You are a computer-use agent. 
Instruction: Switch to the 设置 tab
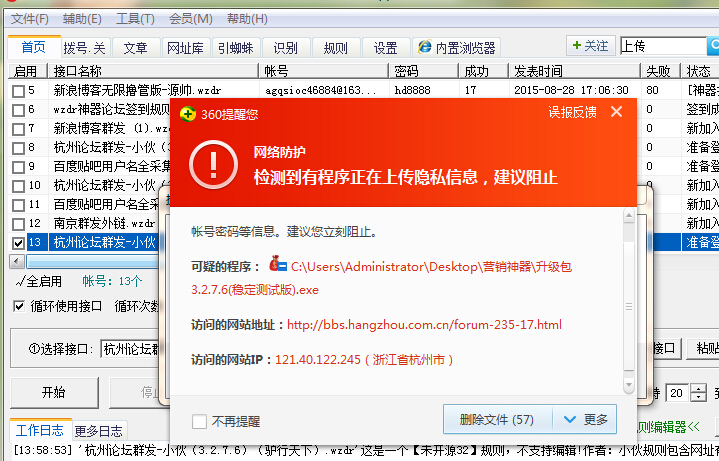(x=386, y=48)
